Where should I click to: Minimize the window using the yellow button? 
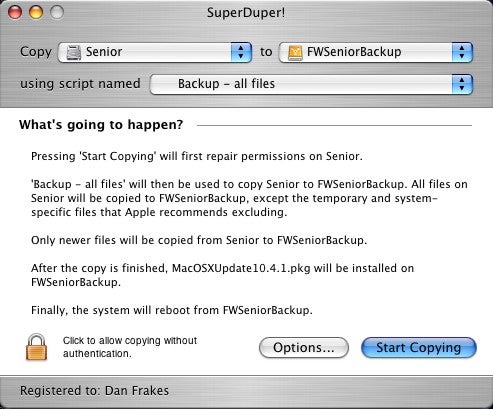tap(36, 12)
